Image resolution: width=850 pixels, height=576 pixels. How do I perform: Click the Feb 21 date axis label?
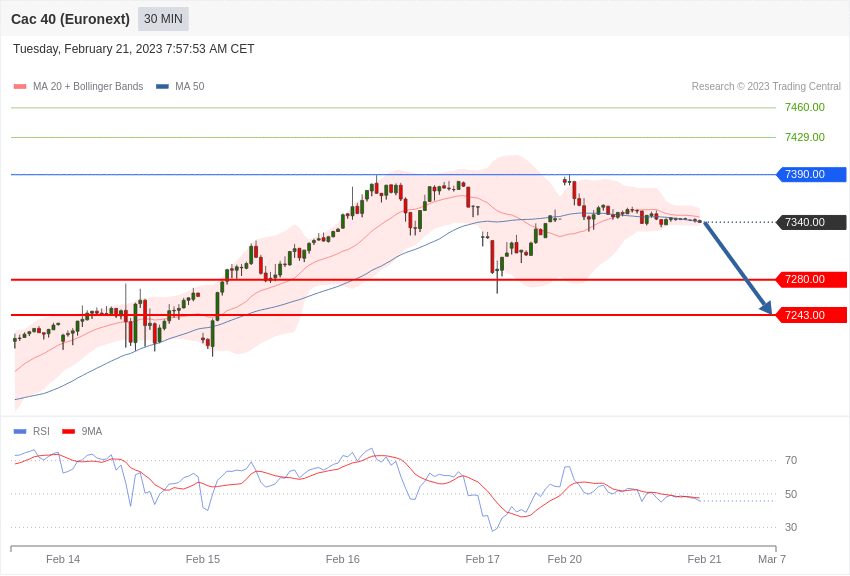point(704,559)
